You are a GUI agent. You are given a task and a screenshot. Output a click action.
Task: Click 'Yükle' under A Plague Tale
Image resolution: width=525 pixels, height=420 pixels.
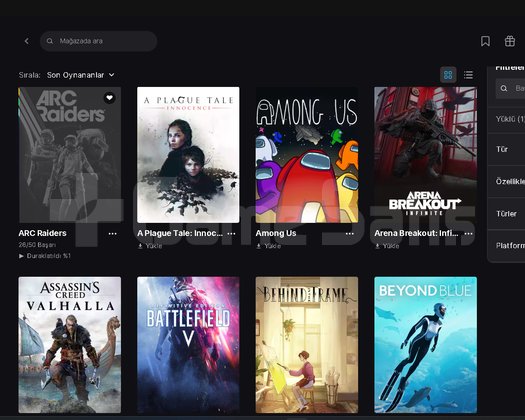(150, 246)
